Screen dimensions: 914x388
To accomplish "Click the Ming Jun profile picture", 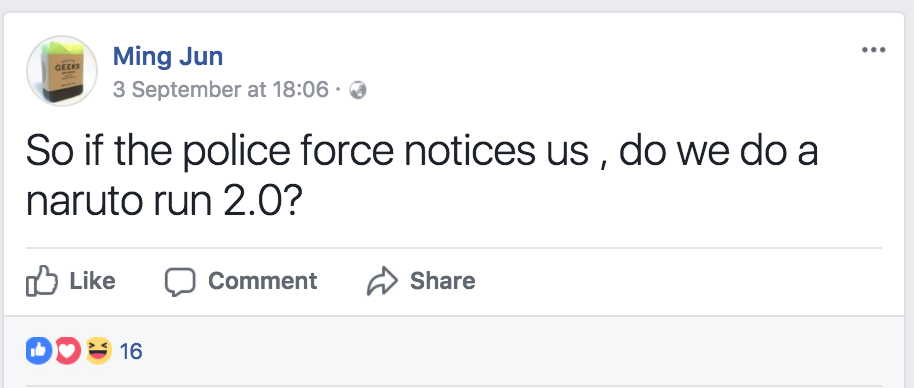I will click(x=62, y=71).
